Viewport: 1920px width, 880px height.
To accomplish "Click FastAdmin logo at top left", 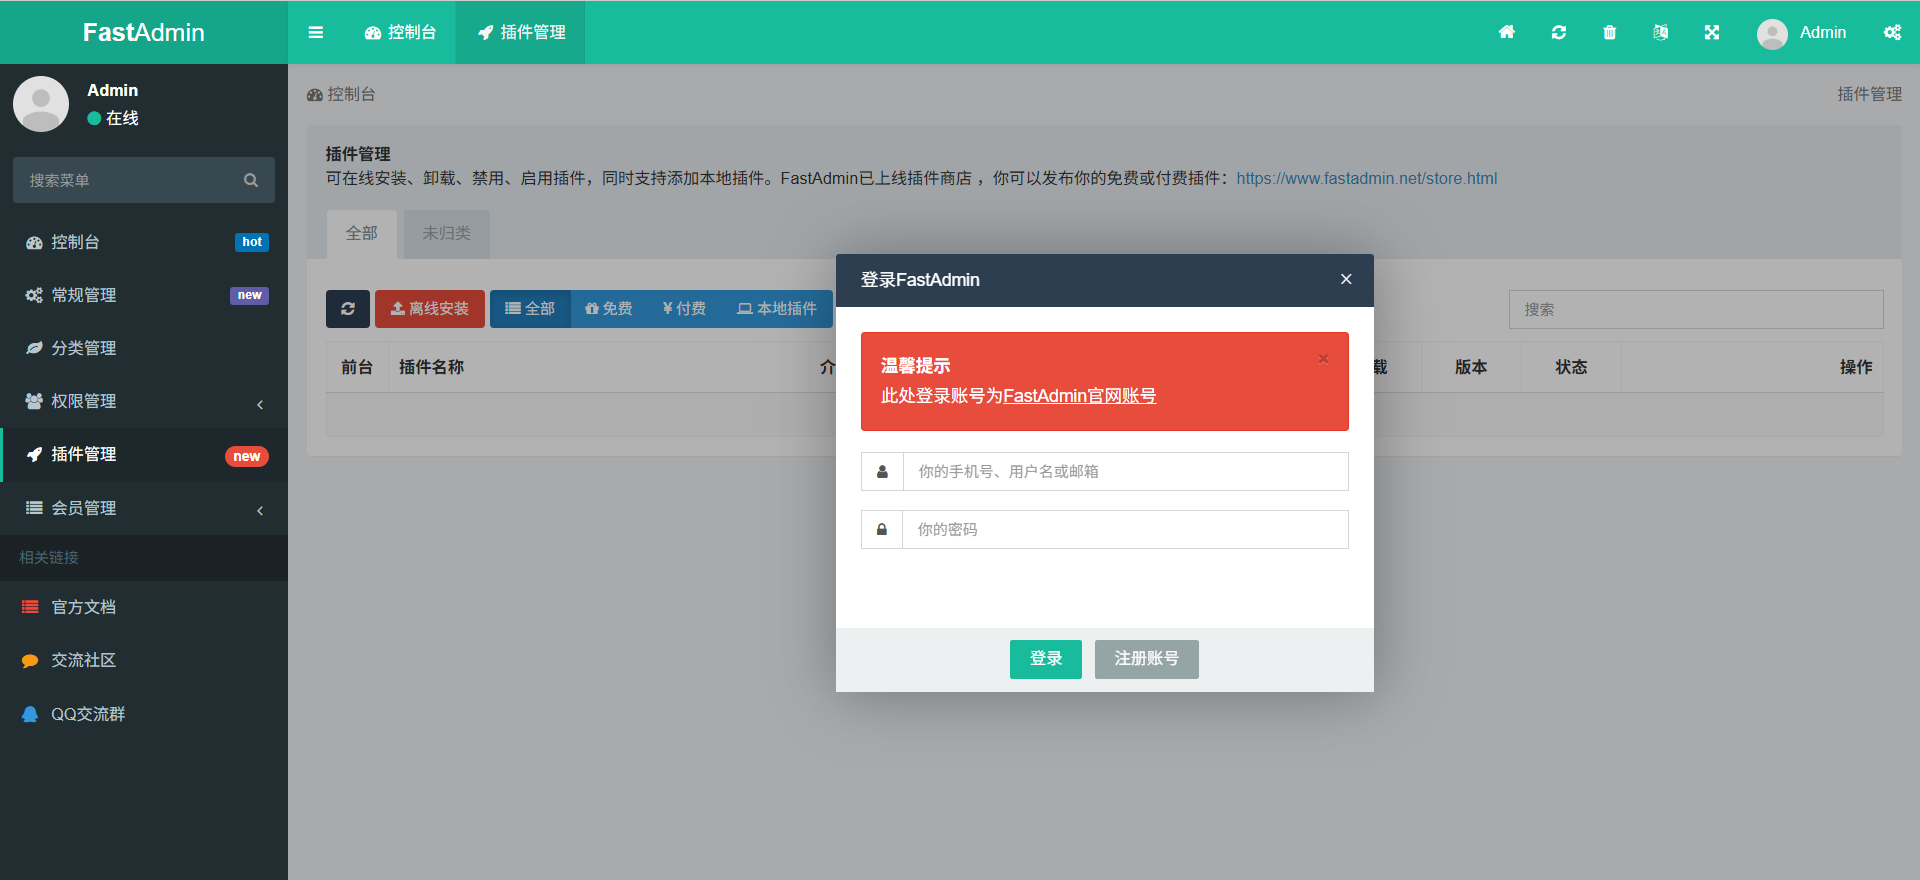I will tap(144, 32).
